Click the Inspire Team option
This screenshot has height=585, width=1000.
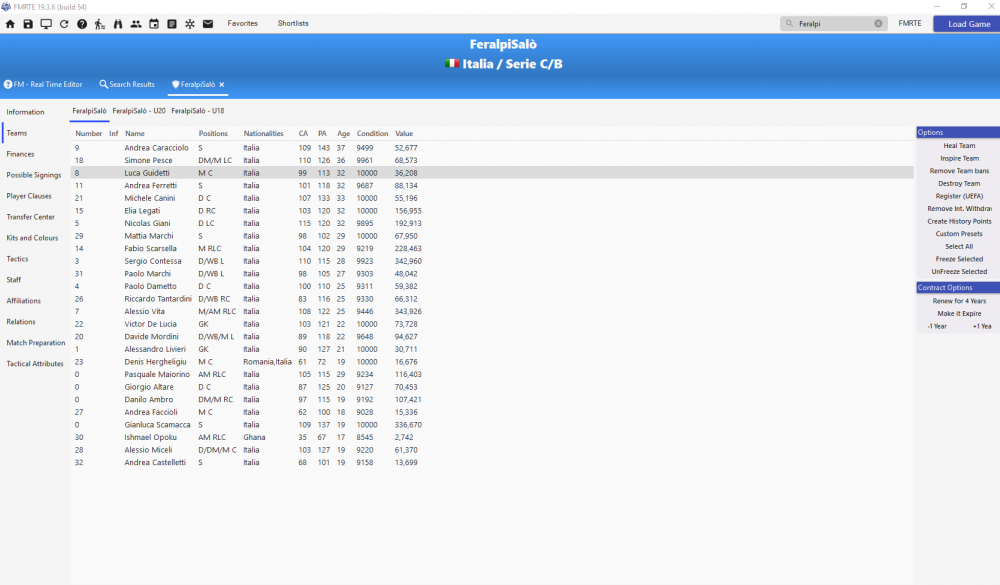tap(959, 159)
